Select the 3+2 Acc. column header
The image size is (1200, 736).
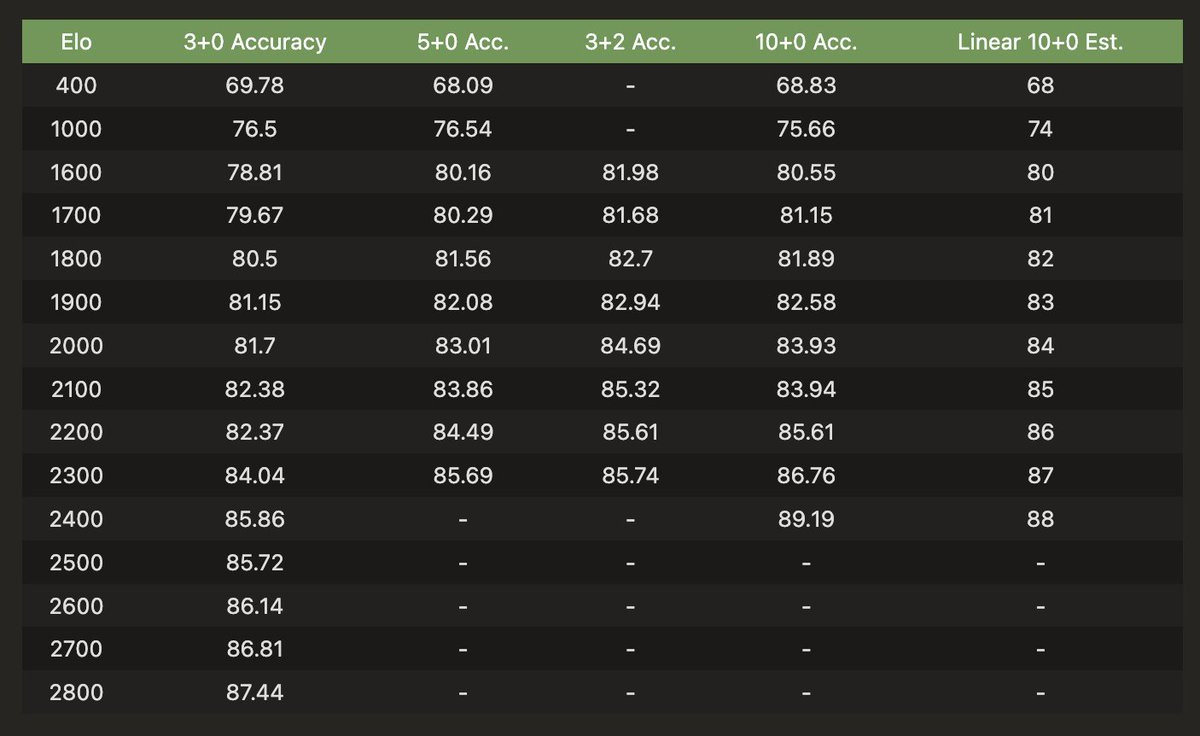tap(630, 42)
